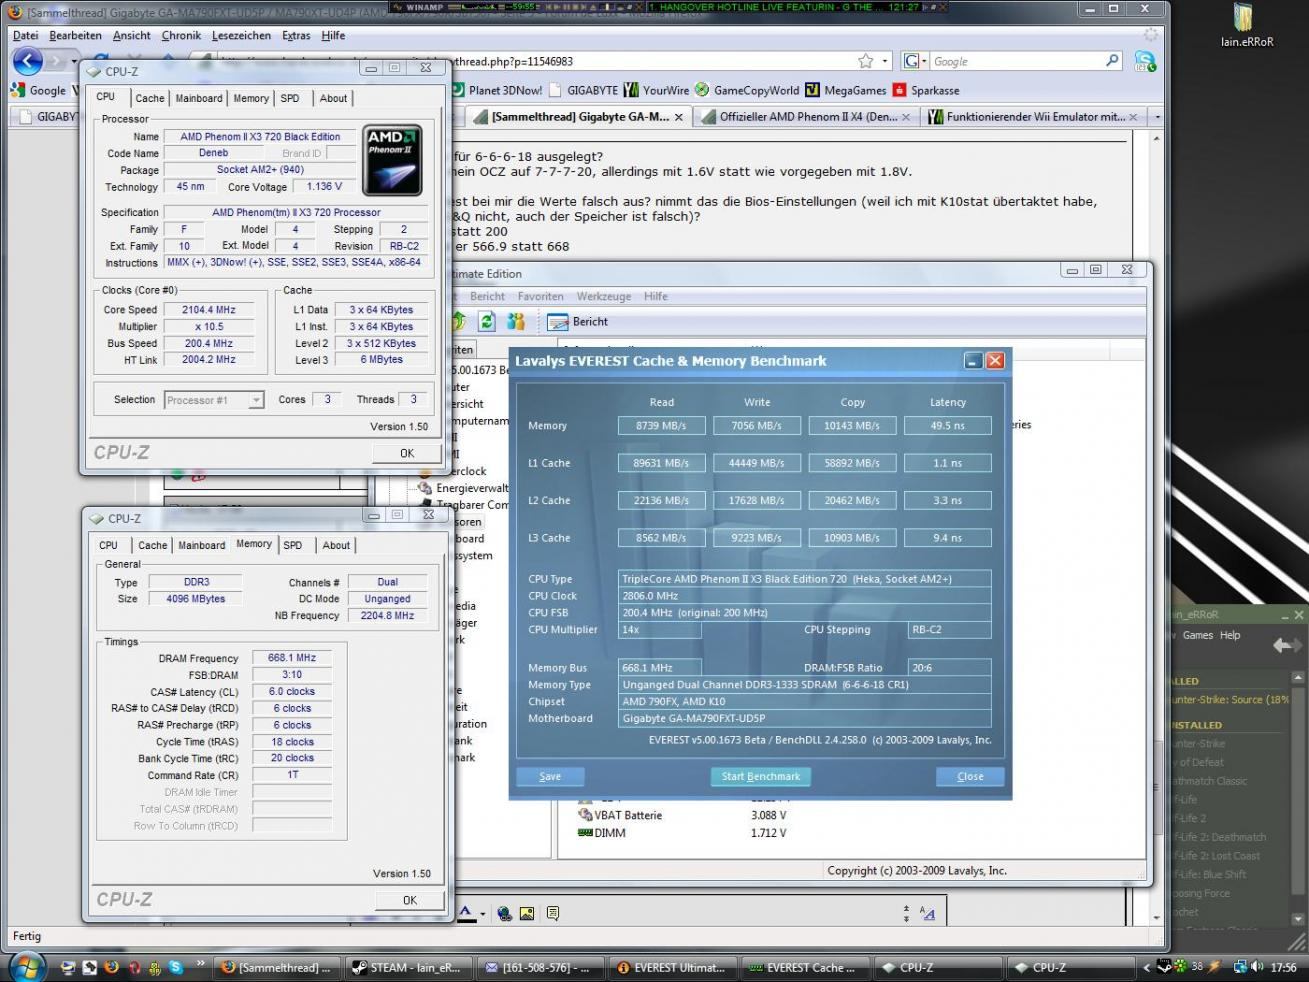Open the URL bar history dropdown arrow

click(885, 61)
